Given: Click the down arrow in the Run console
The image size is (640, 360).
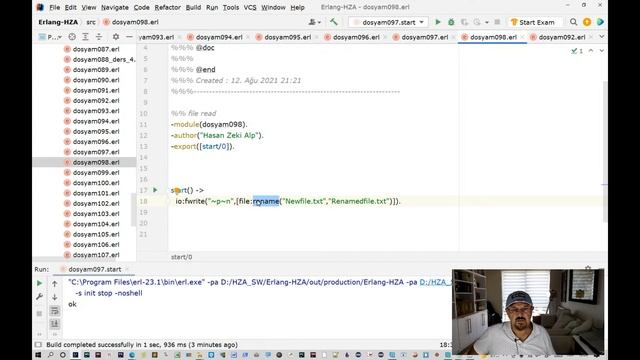Looking at the screenshot, I should pyautogui.click(x=54, y=297).
